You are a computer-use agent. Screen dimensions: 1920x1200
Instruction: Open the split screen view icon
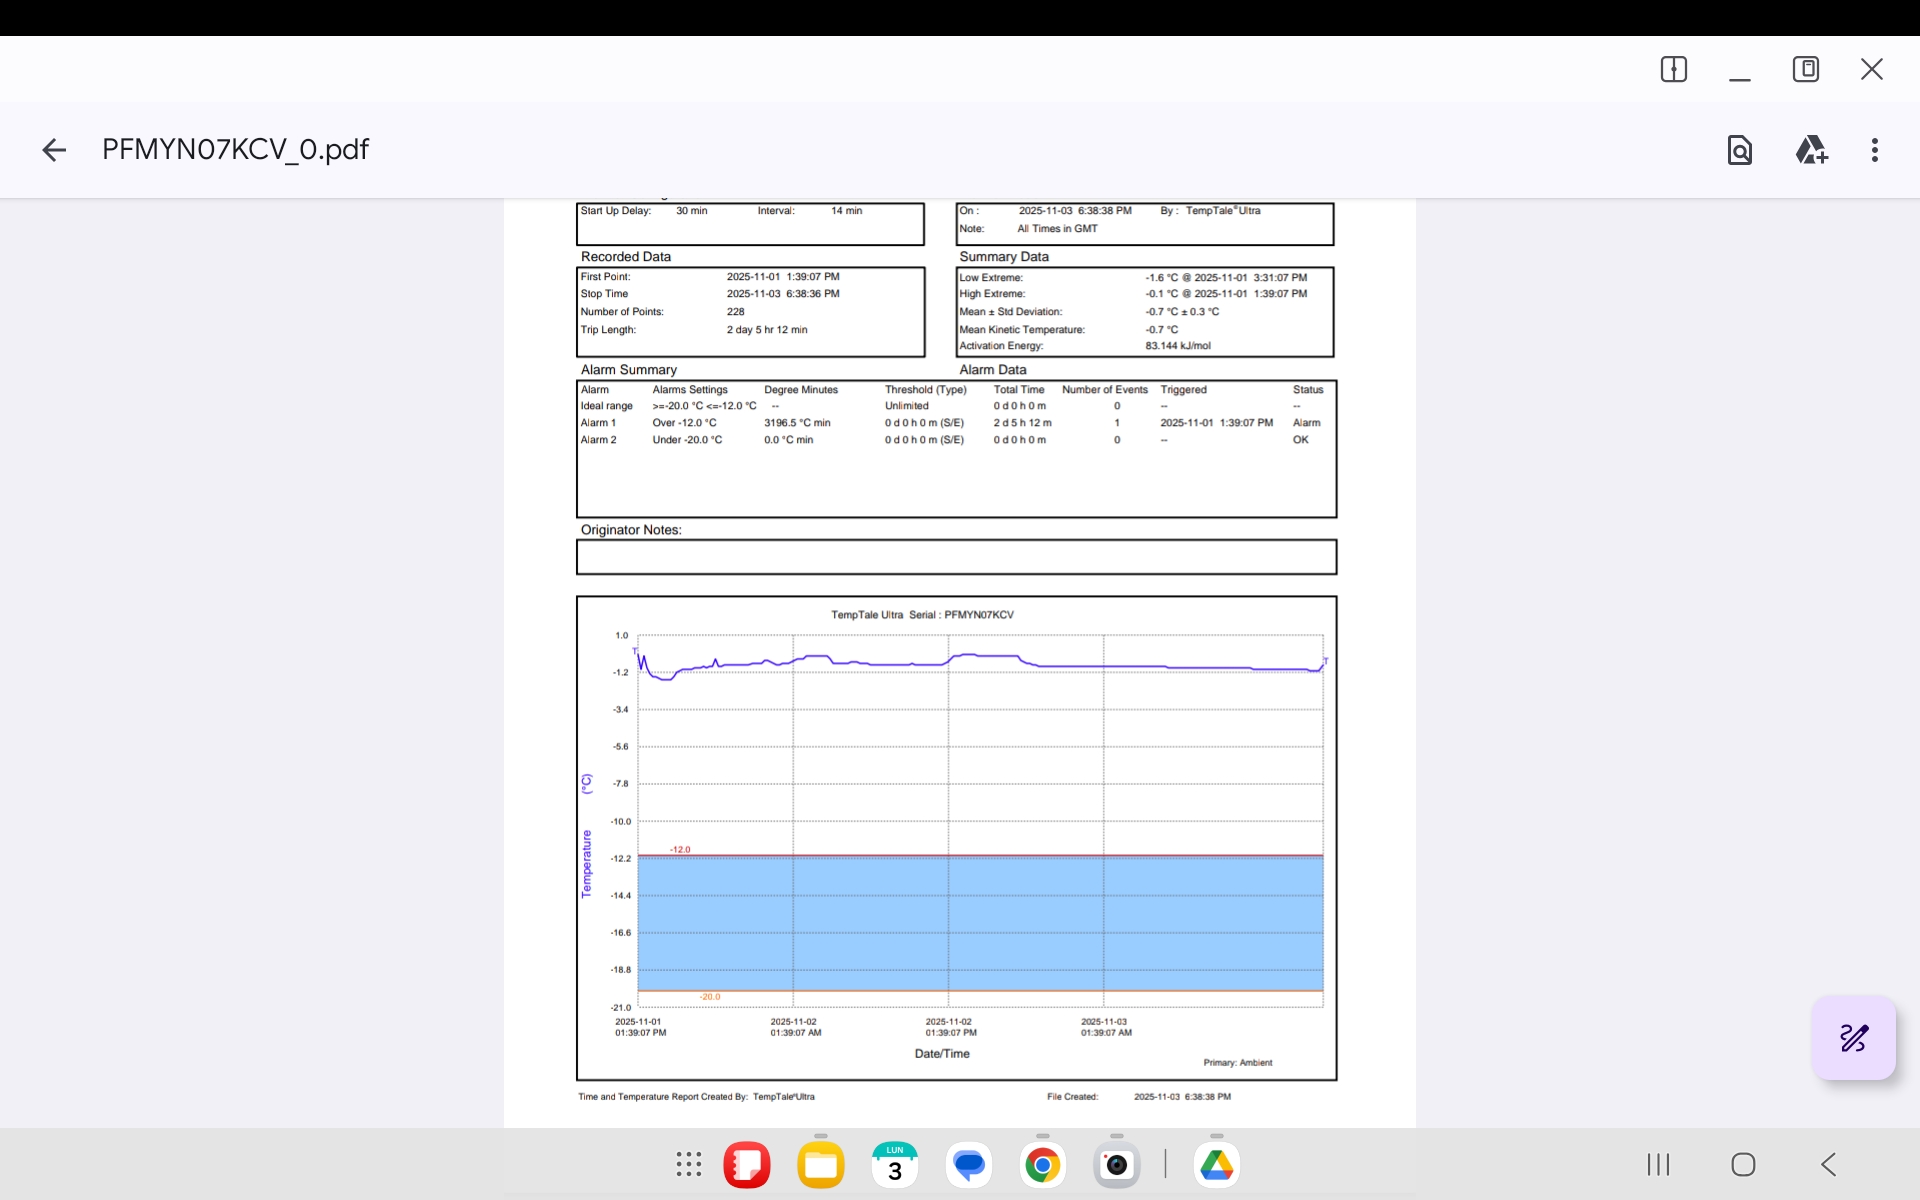click(1673, 69)
